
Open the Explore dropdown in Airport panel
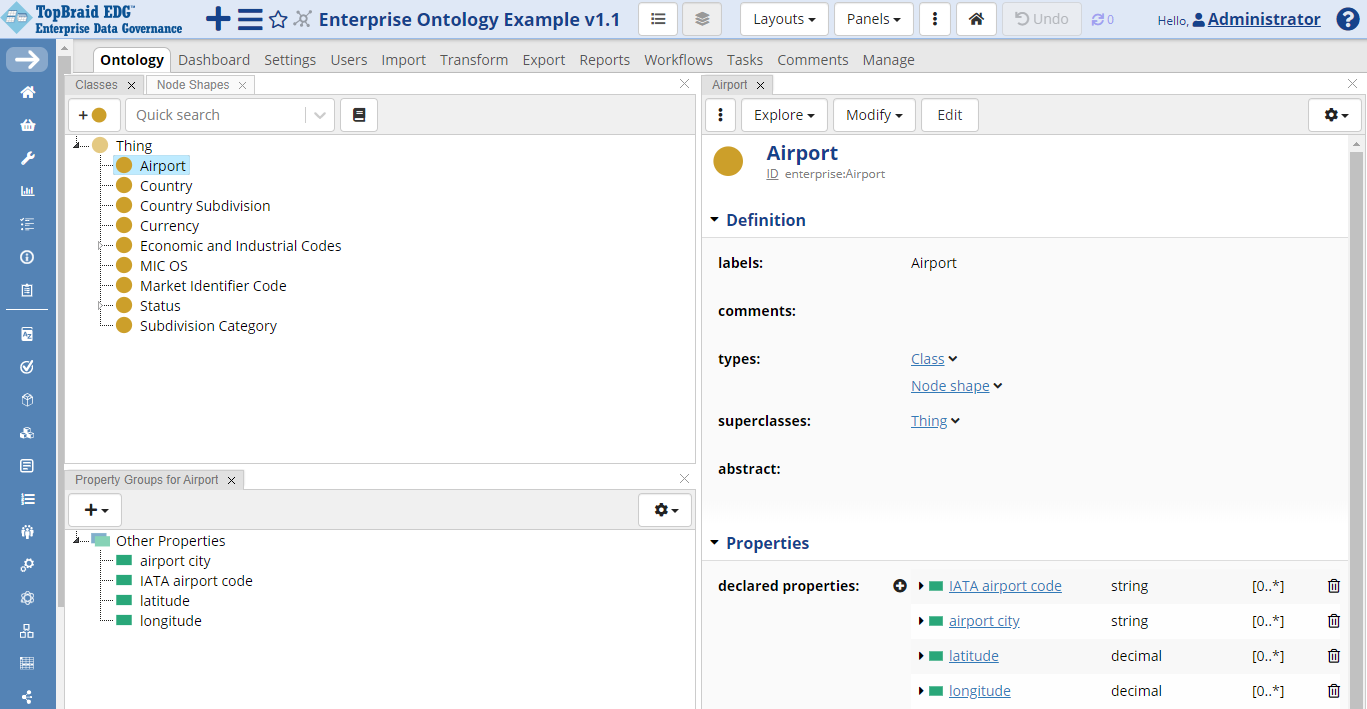click(783, 114)
